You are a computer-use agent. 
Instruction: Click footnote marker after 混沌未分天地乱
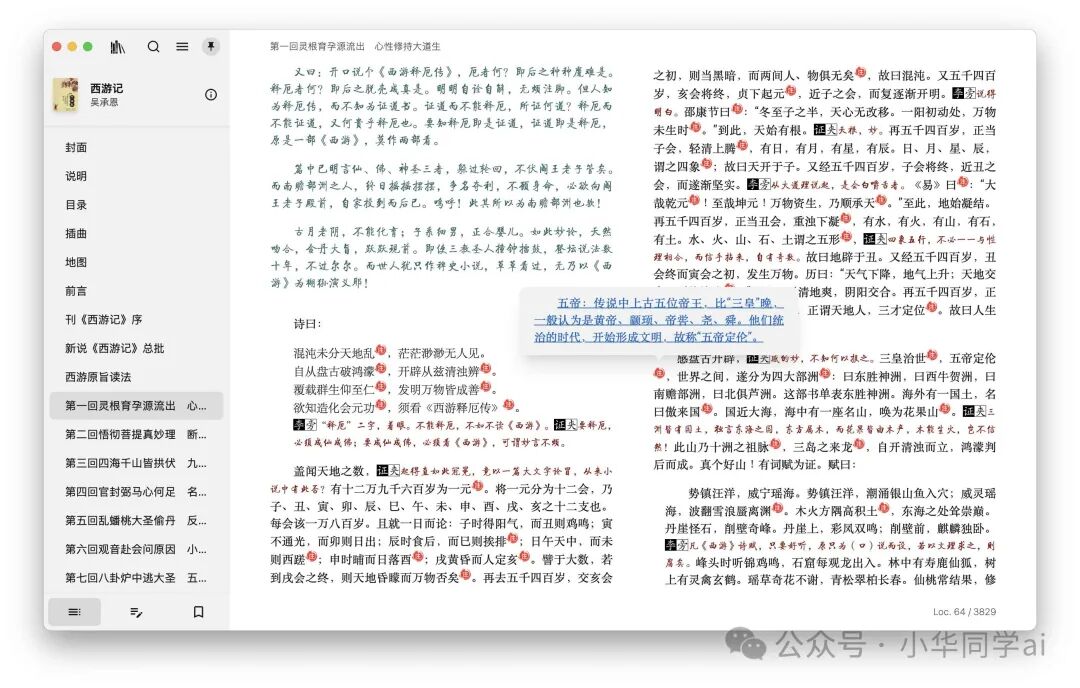[381, 351]
